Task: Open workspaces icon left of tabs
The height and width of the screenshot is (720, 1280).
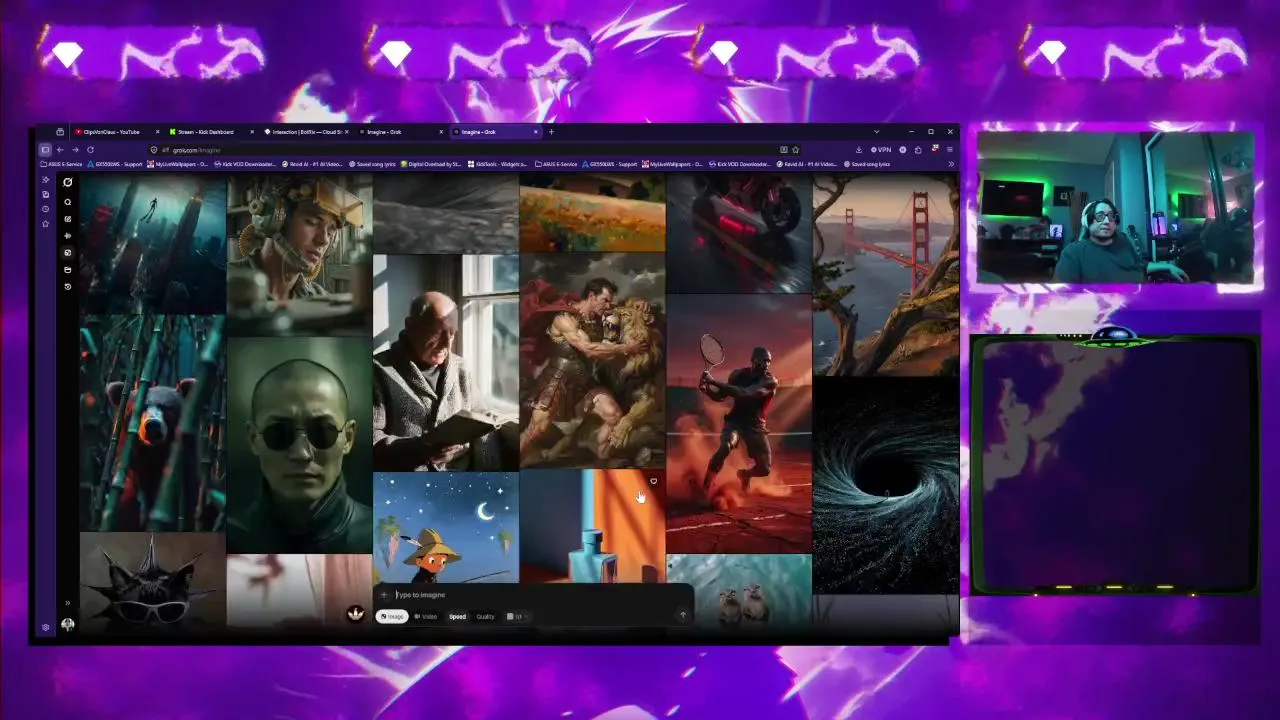Action: point(60,132)
